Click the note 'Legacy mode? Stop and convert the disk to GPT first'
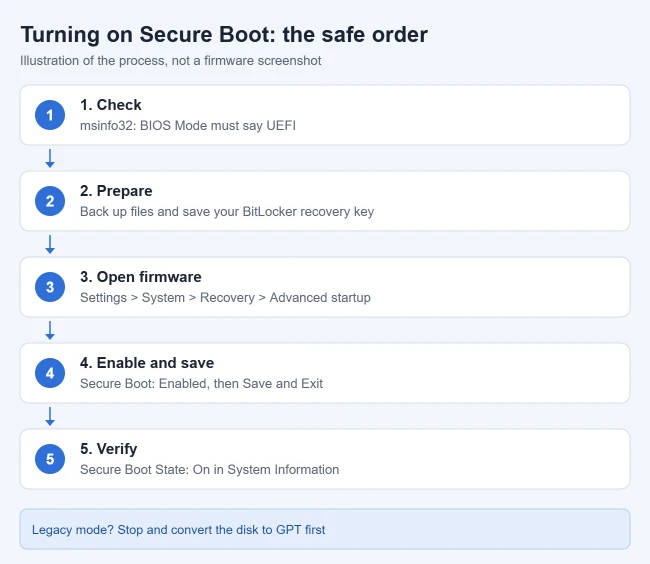This screenshot has width=650, height=564. (325, 529)
